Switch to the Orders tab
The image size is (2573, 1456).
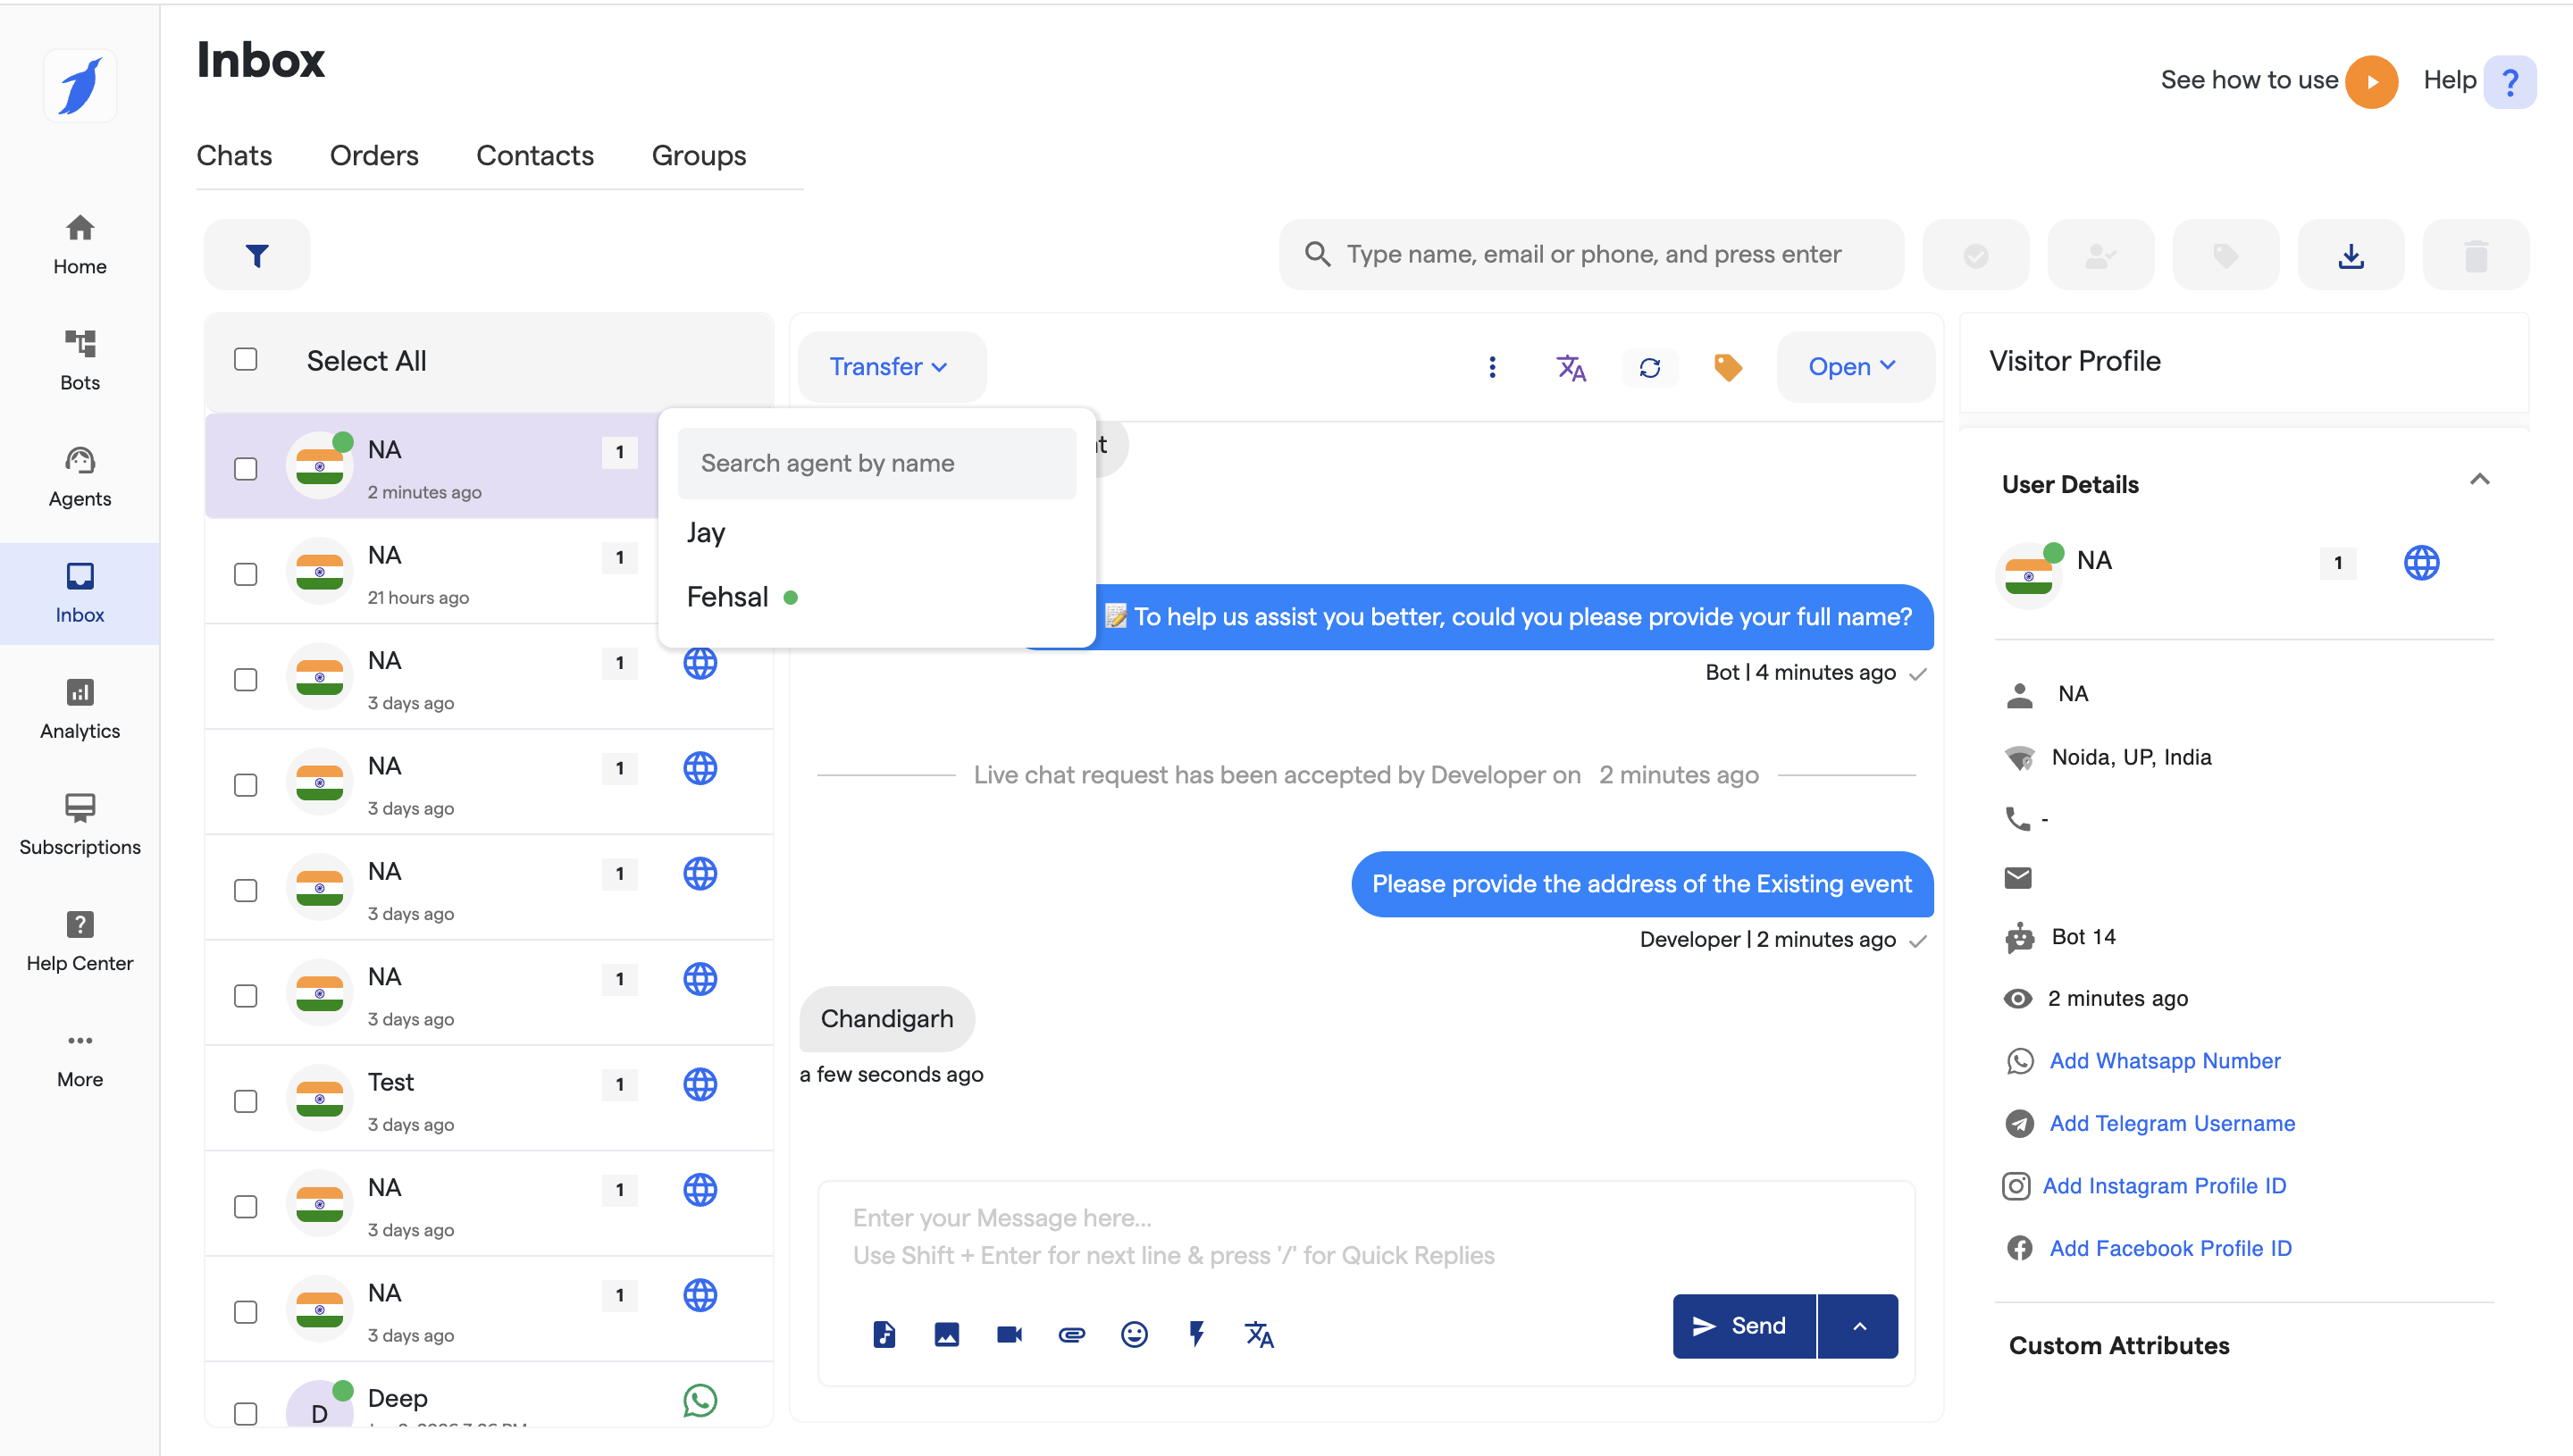[374, 156]
